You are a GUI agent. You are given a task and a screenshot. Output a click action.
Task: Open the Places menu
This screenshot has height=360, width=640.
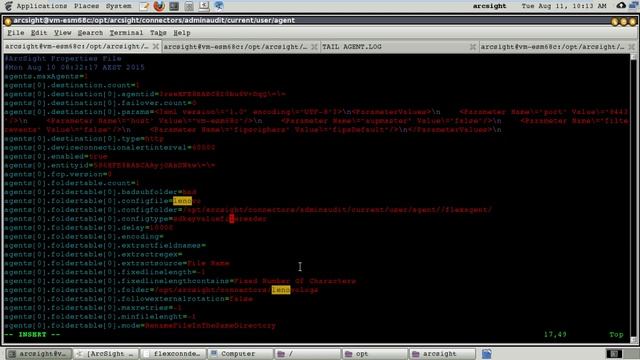[x=86, y=6]
